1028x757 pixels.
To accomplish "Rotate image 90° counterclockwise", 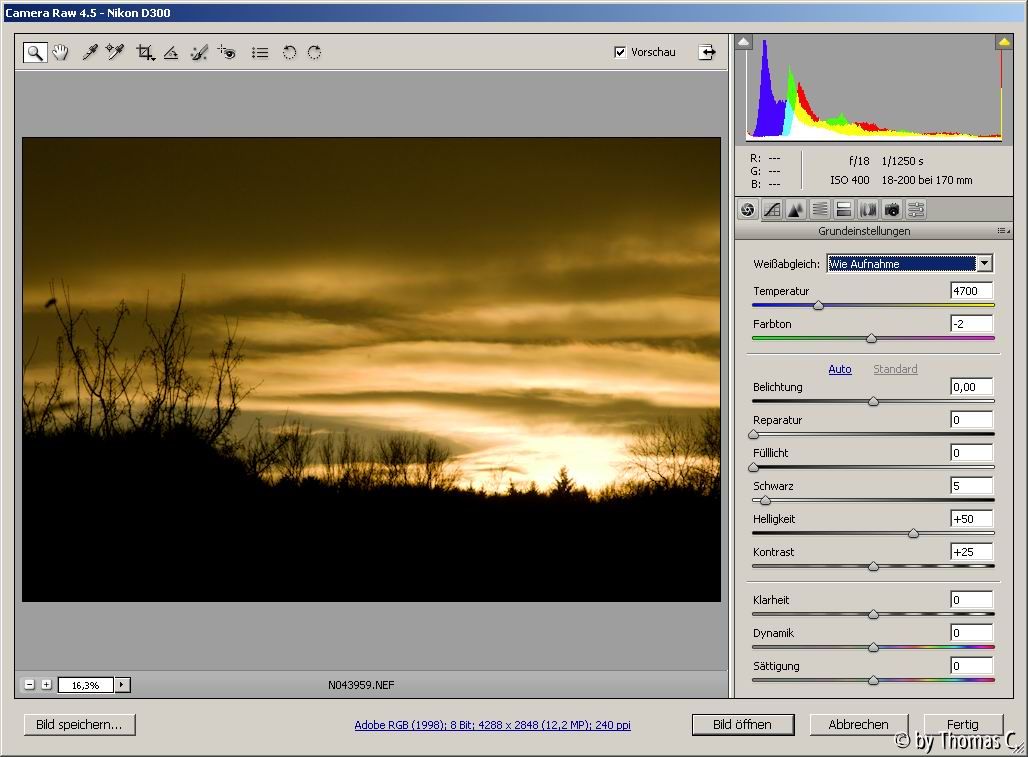I will point(289,53).
